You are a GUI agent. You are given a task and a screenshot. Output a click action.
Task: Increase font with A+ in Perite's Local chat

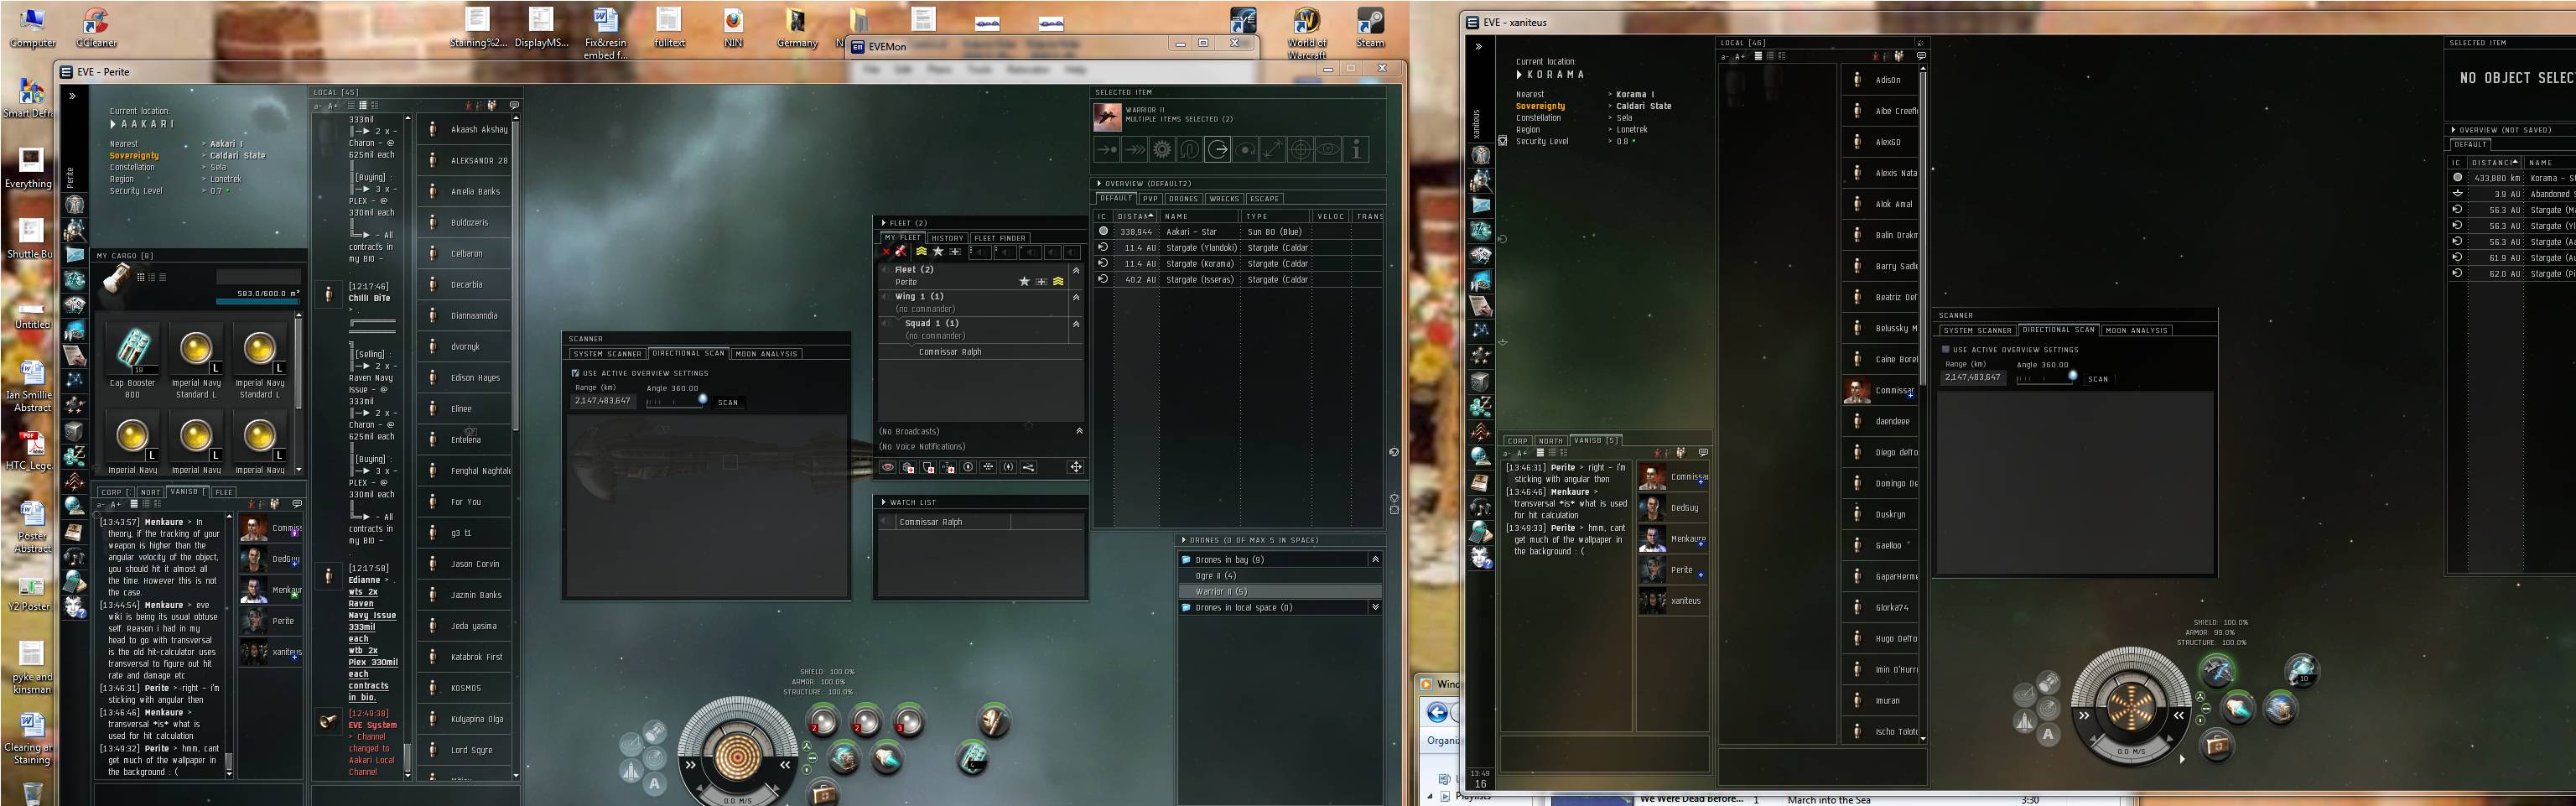coord(333,106)
